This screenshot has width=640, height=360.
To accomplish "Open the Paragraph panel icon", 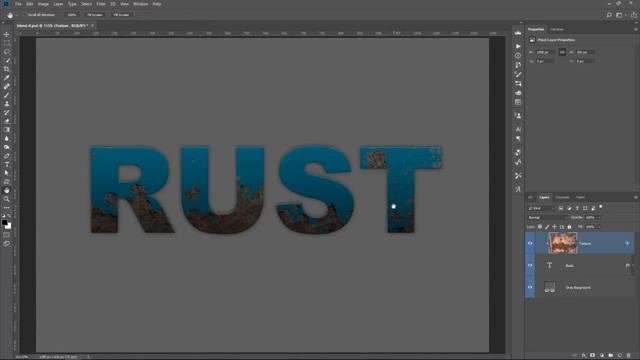I will click(518, 139).
